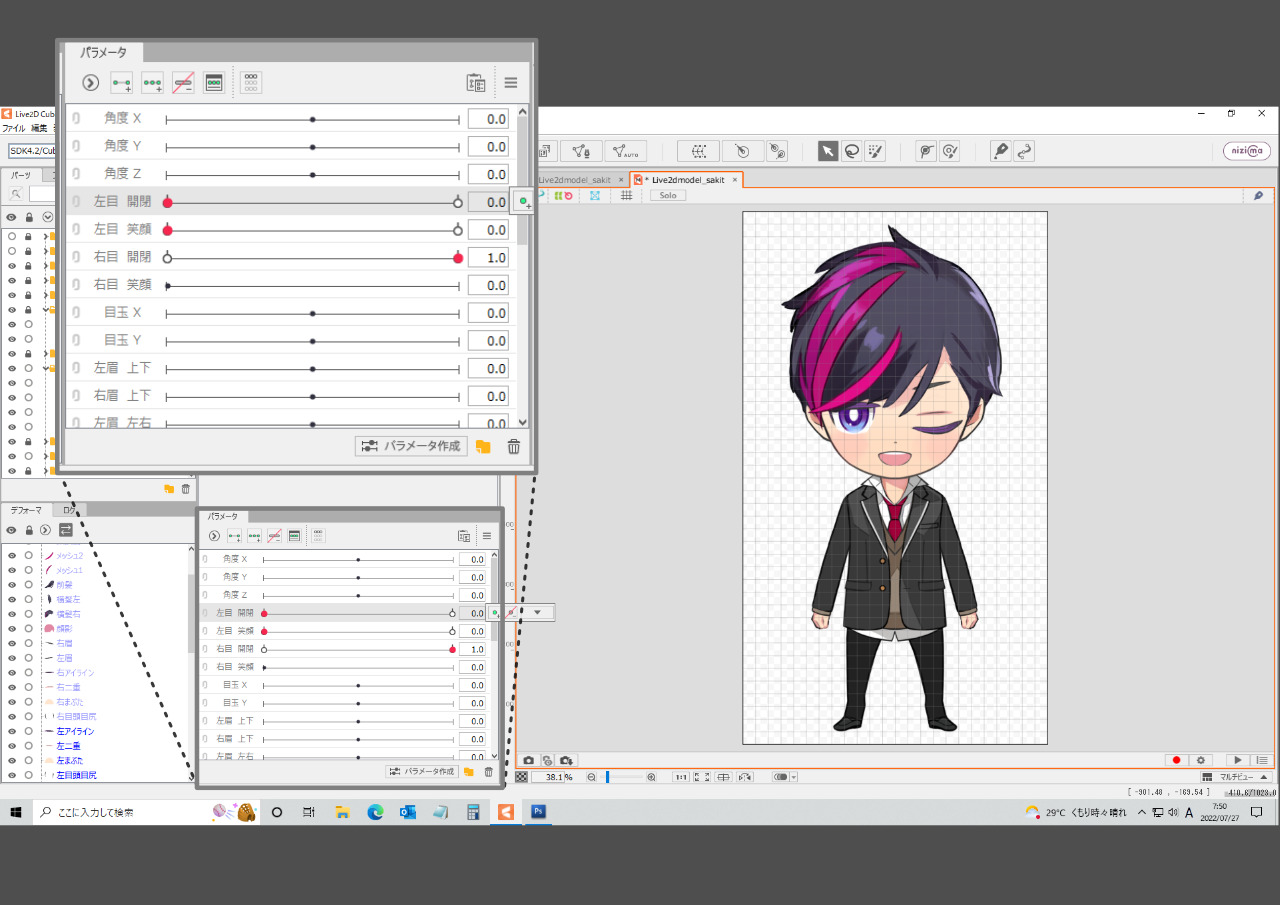Toggle the lock icon in deformer panel header
This screenshot has width=1280, height=905.
29,530
